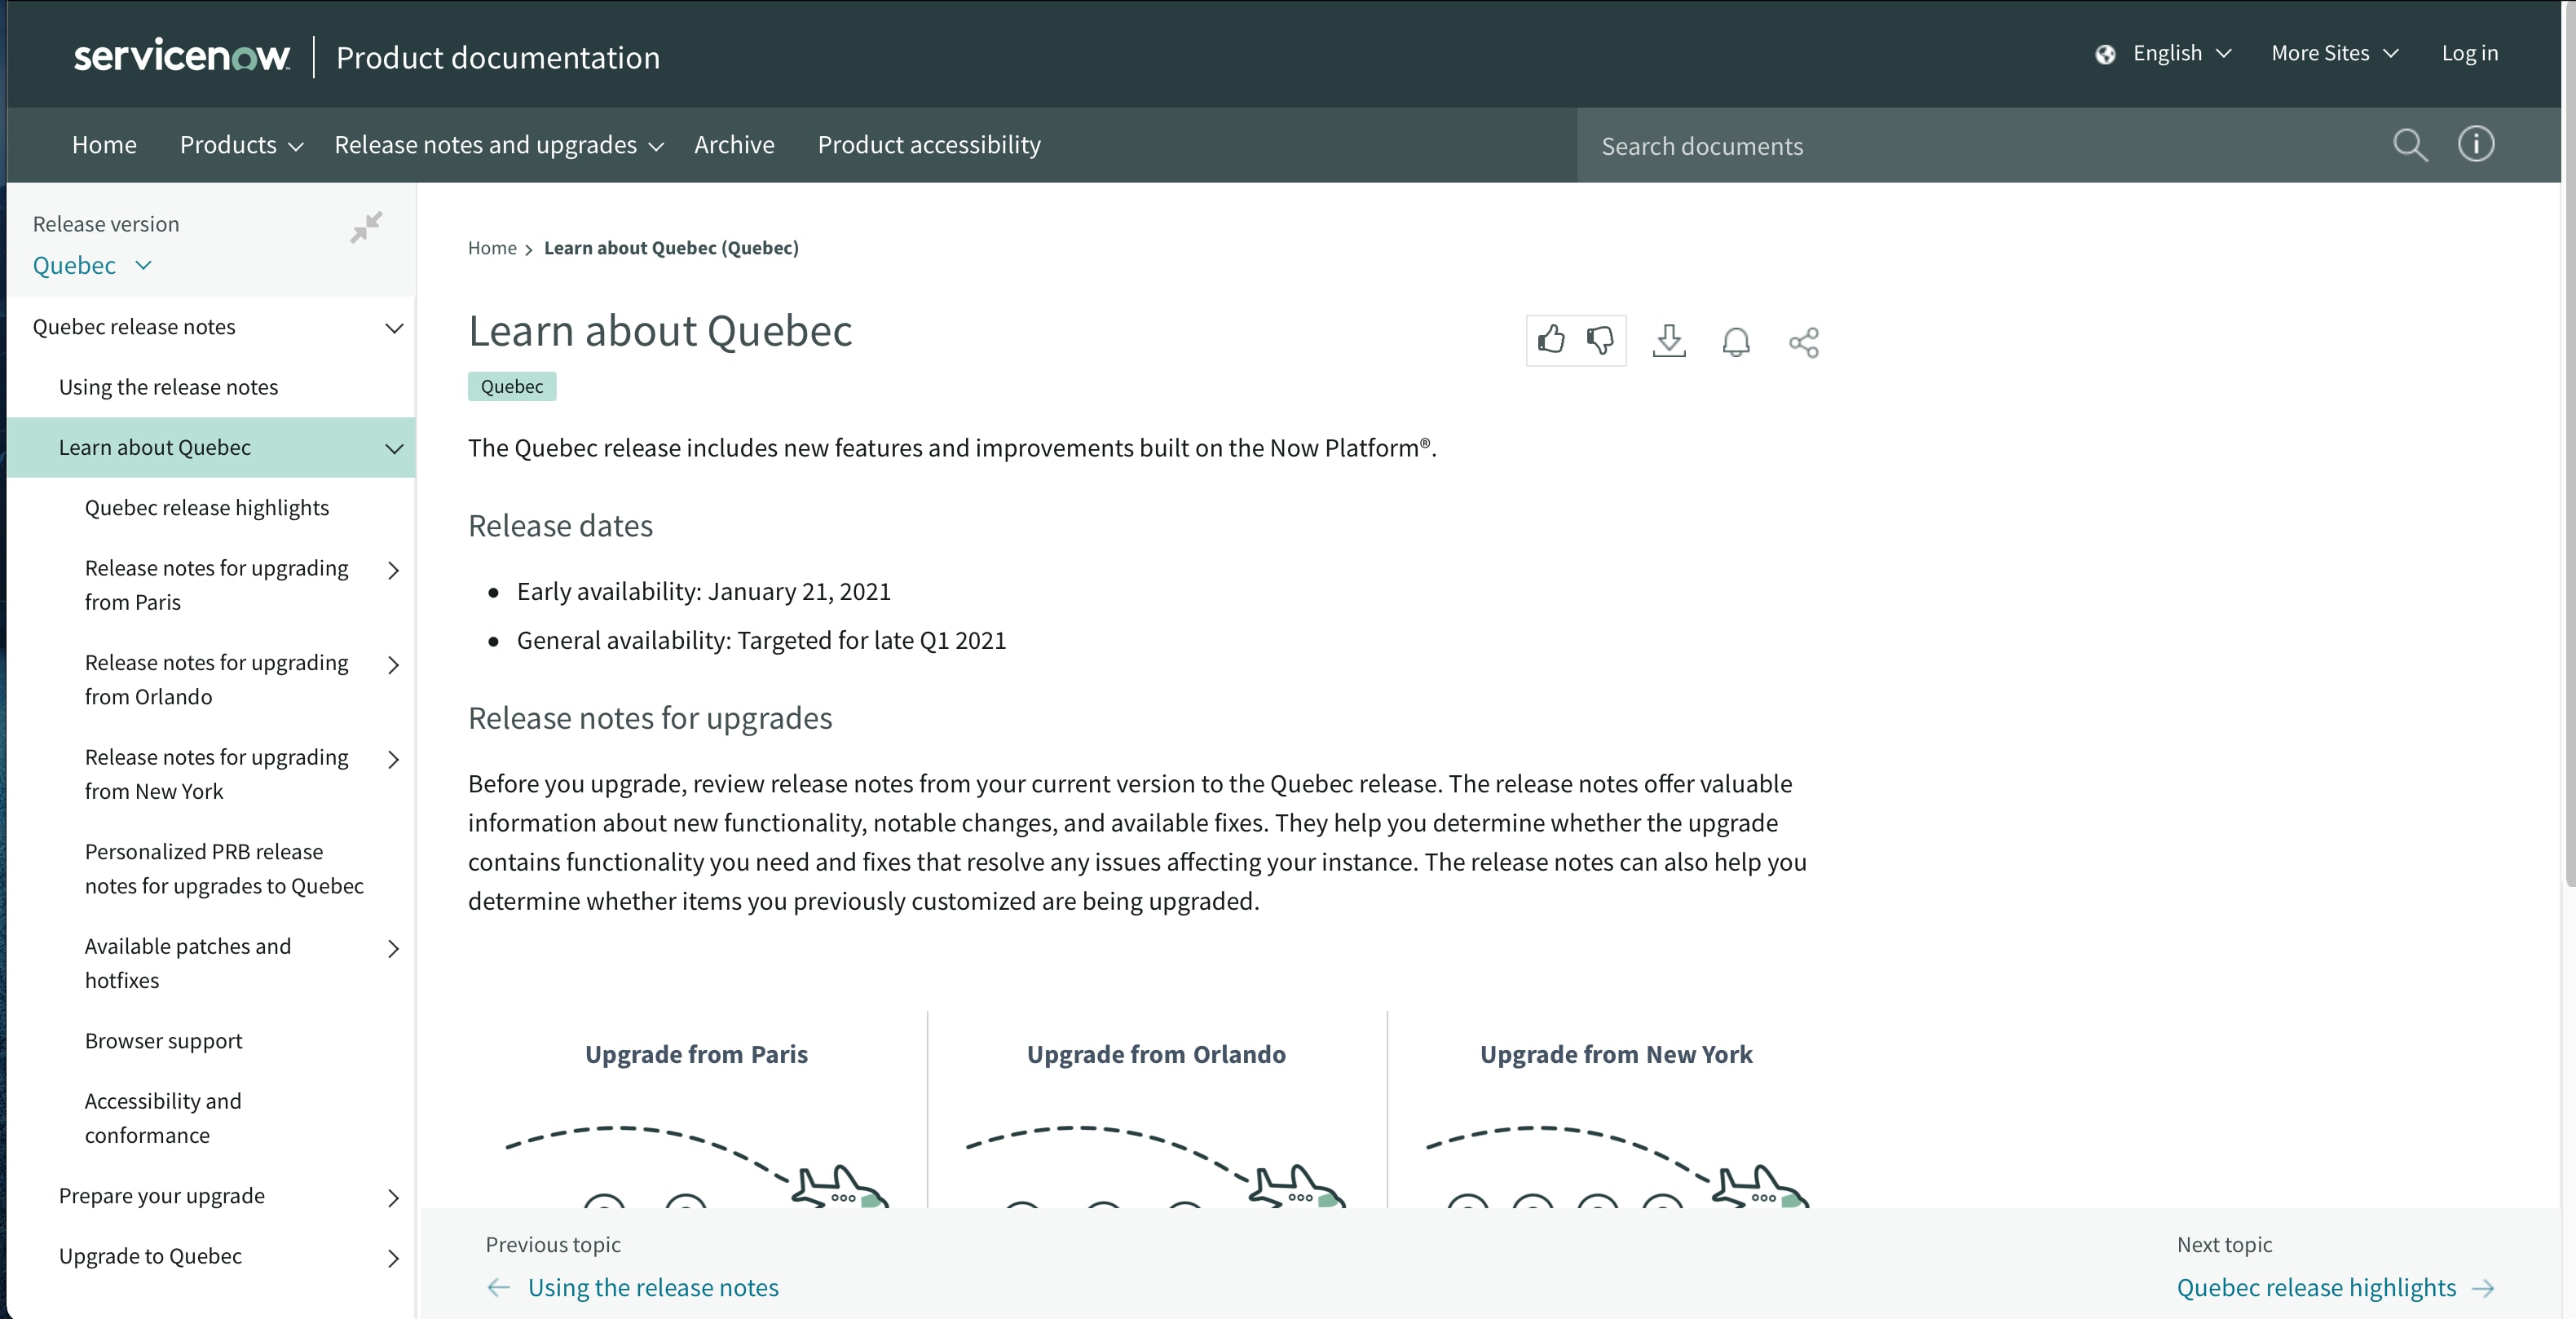
Task: Click the share icon
Action: 1803,342
